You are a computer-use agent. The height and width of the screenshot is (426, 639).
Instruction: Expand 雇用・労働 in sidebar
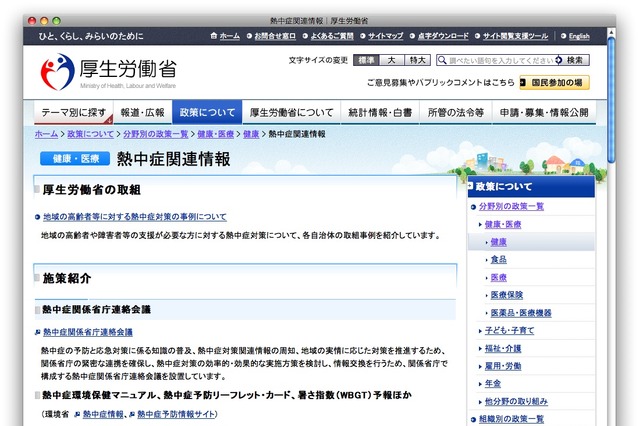pyautogui.click(x=480, y=366)
